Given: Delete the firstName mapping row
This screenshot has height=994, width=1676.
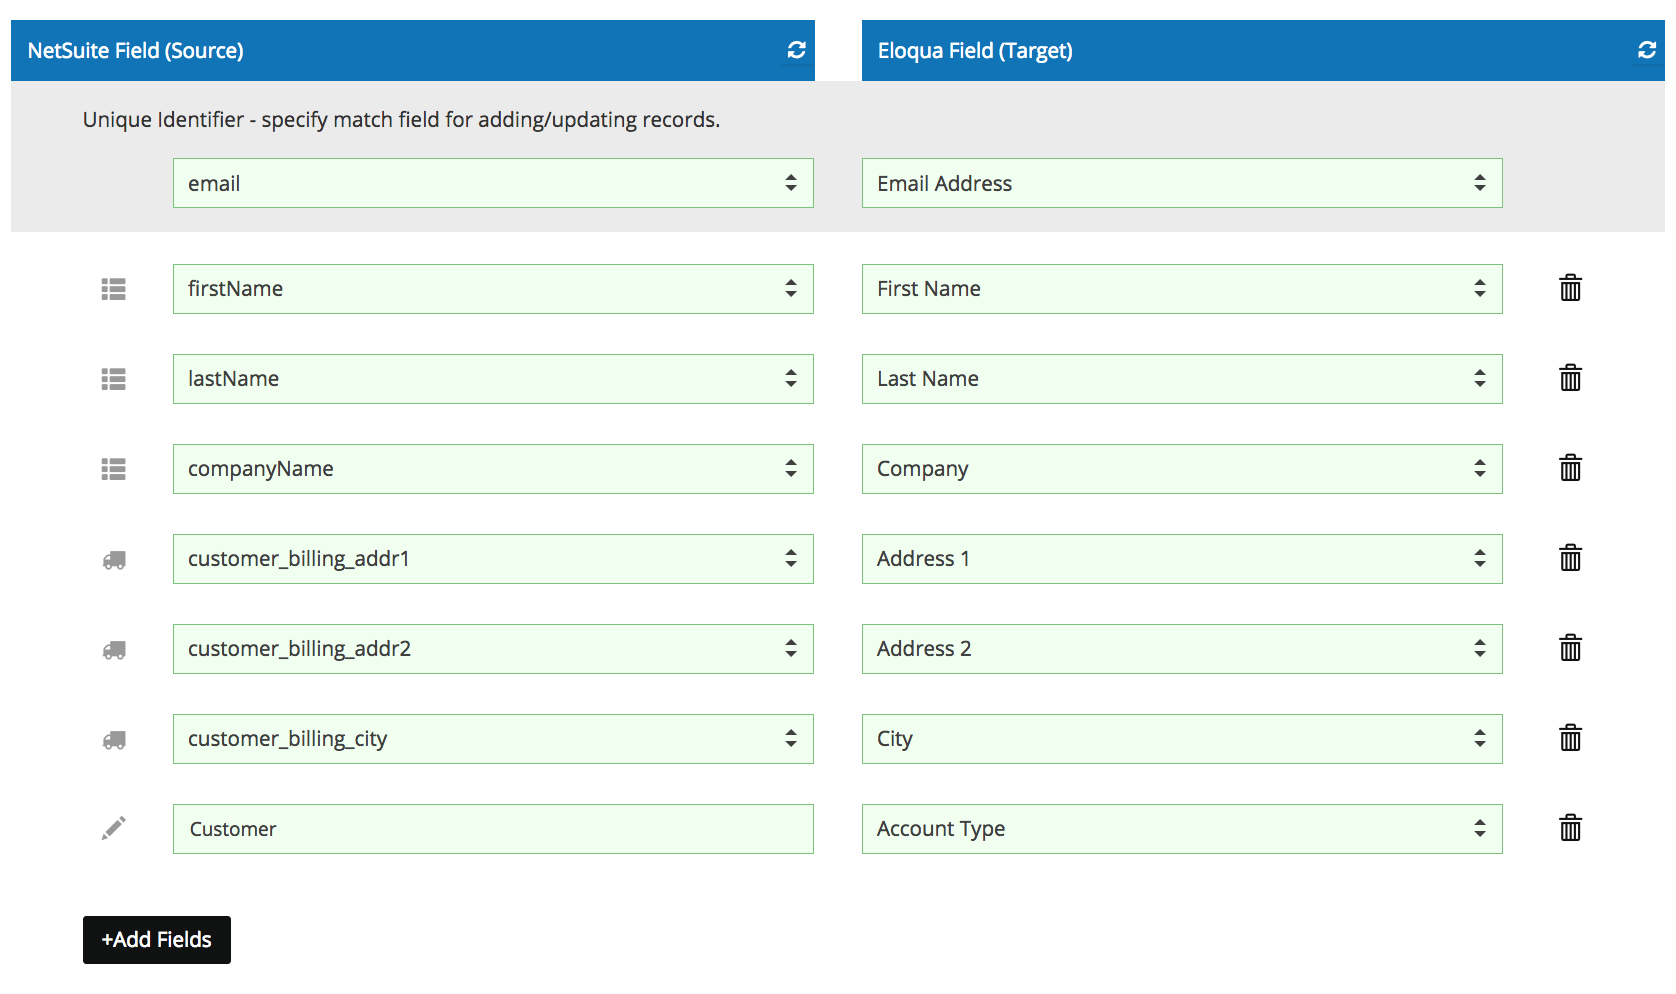Looking at the screenshot, I should point(1570,288).
